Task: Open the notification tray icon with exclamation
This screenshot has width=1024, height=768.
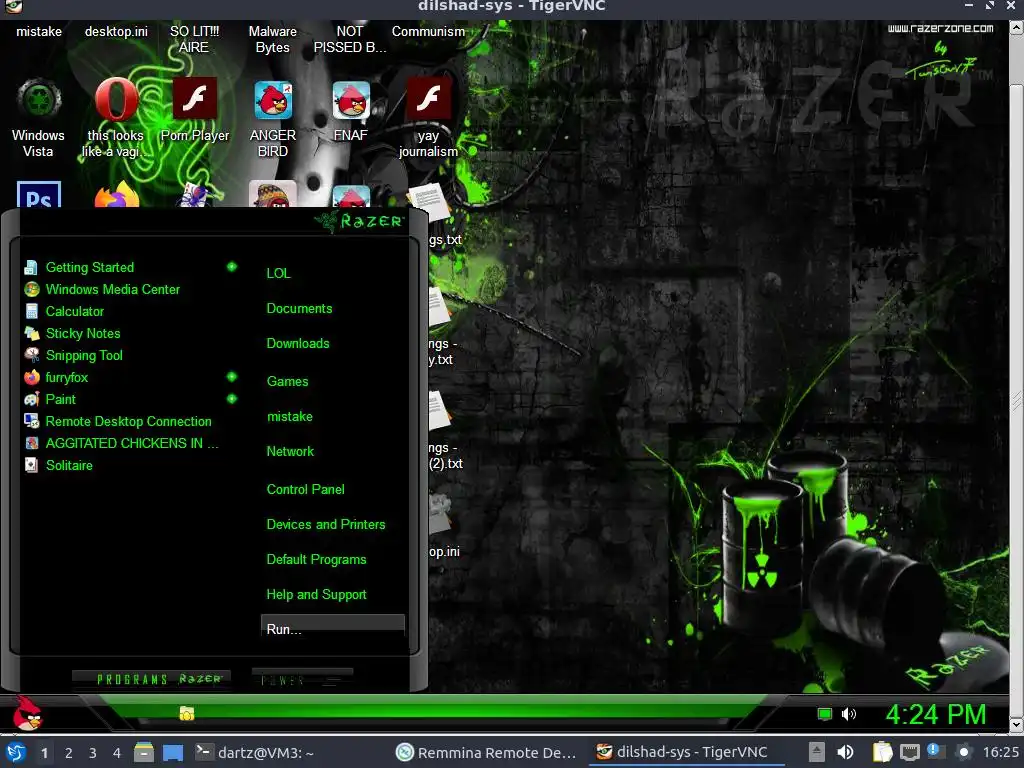Action: click(x=934, y=752)
